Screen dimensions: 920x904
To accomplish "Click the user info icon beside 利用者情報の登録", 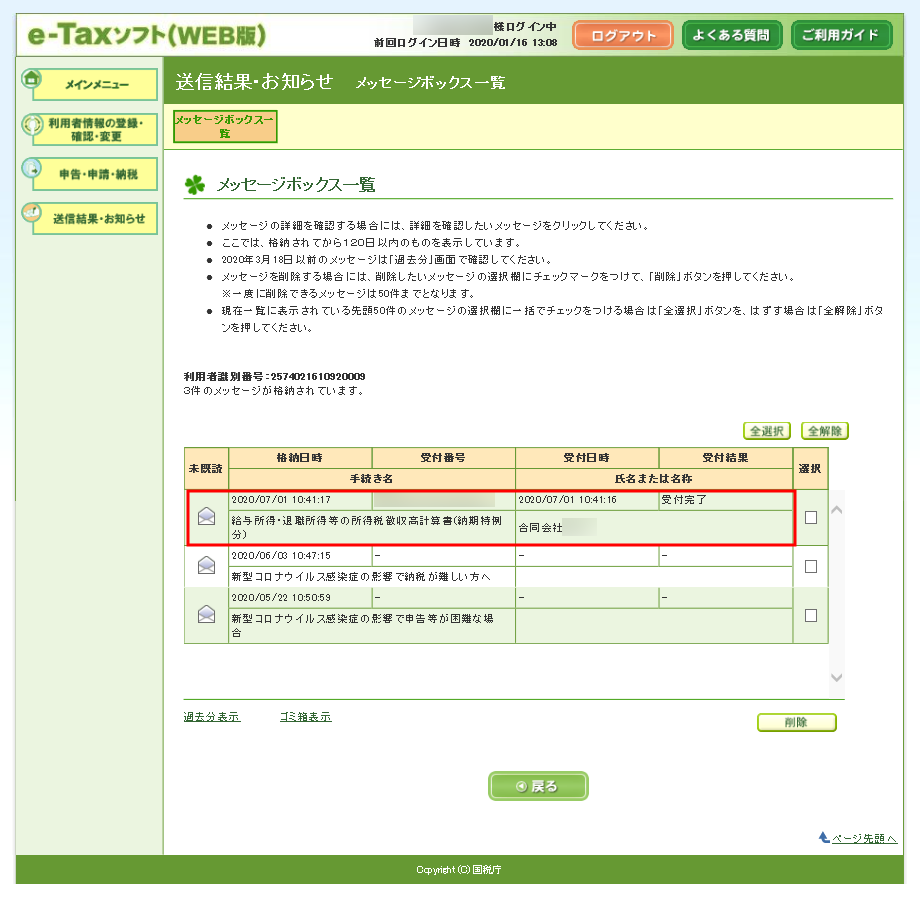I will [31, 126].
